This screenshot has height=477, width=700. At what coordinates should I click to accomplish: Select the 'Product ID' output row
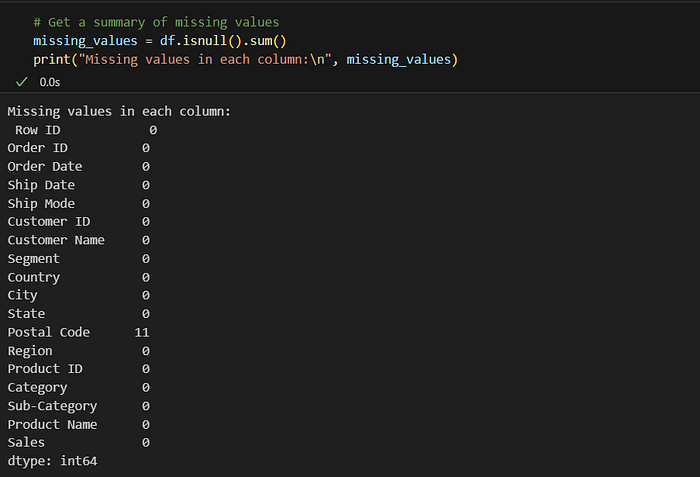[79, 369]
